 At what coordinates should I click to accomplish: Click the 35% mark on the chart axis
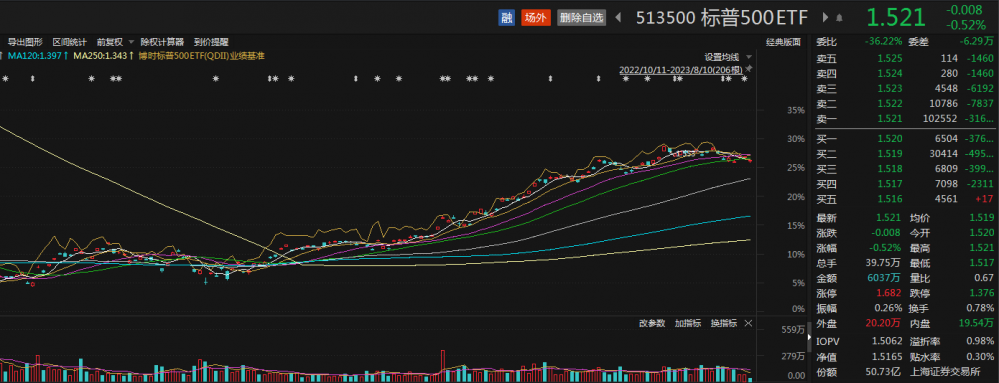click(x=796, y=110)
